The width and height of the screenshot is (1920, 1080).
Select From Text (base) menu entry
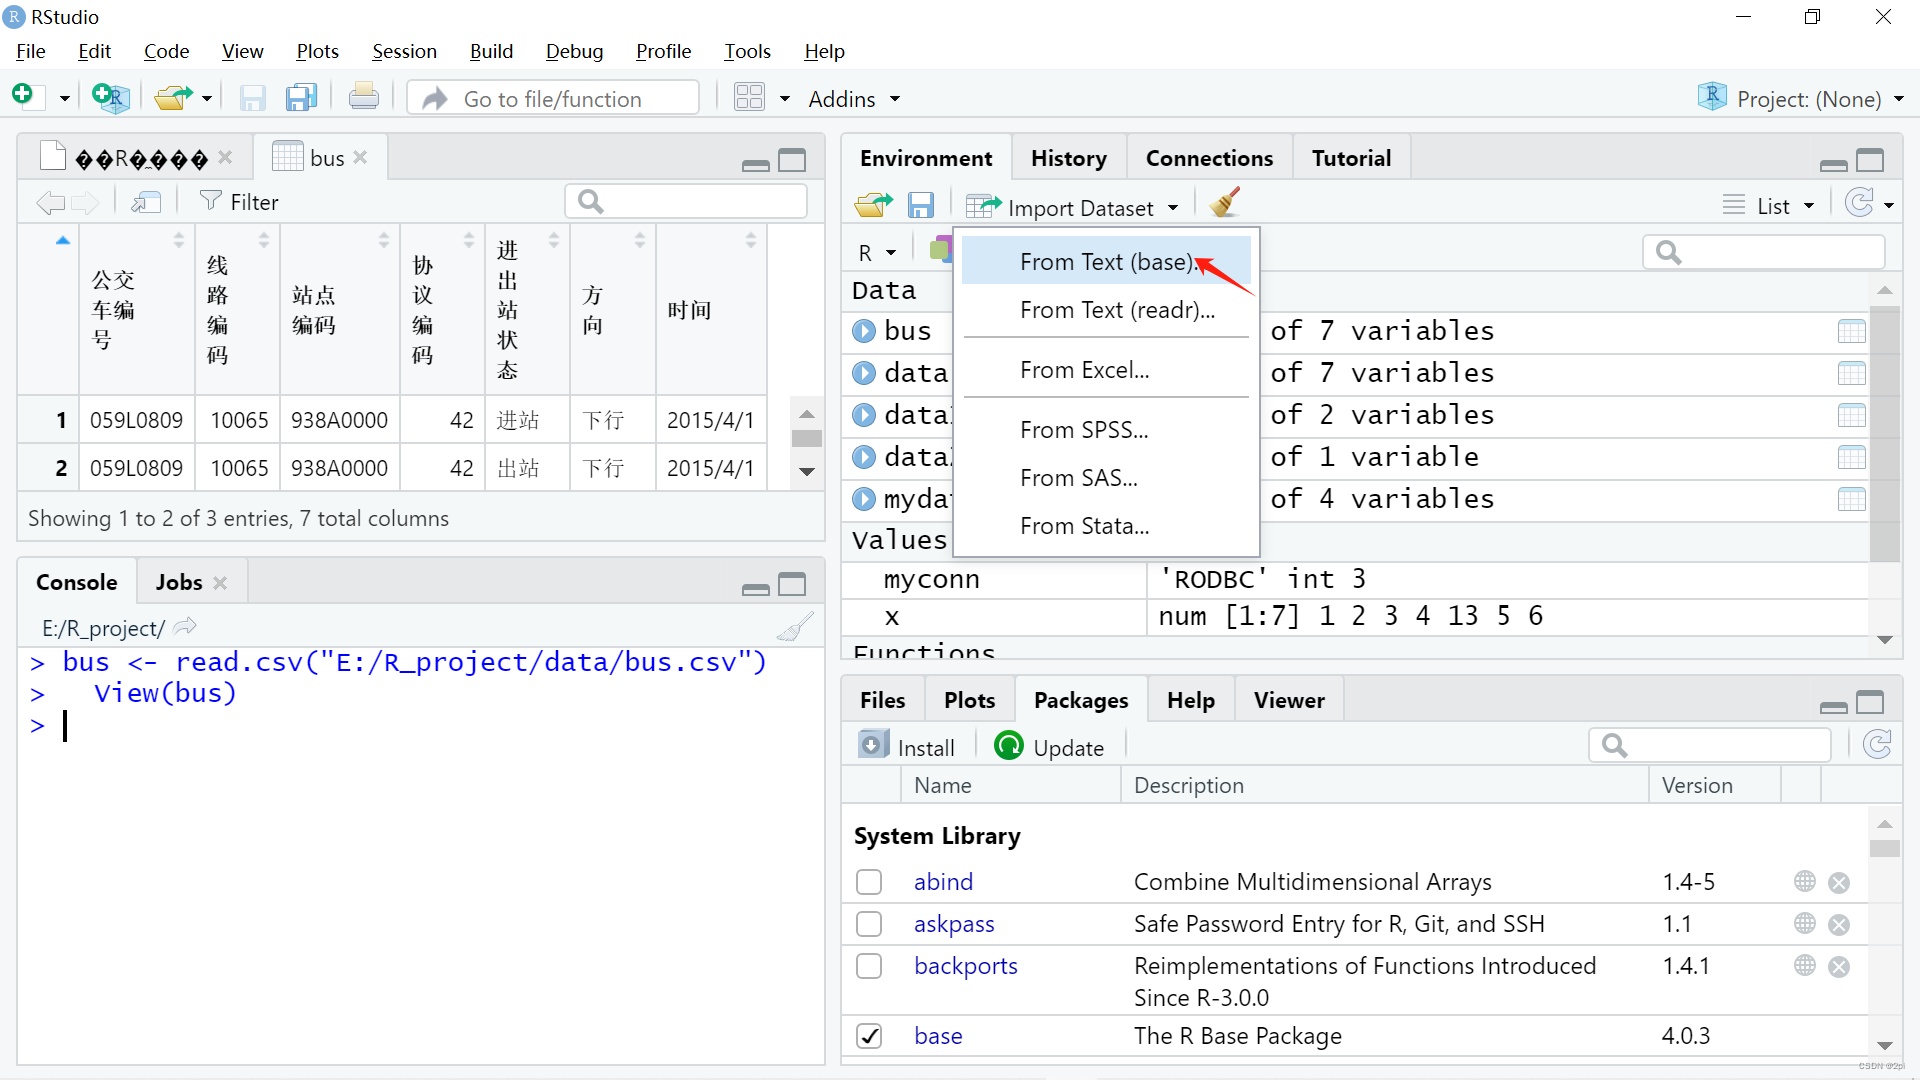pyautogui.click(x=1106, y=261)
